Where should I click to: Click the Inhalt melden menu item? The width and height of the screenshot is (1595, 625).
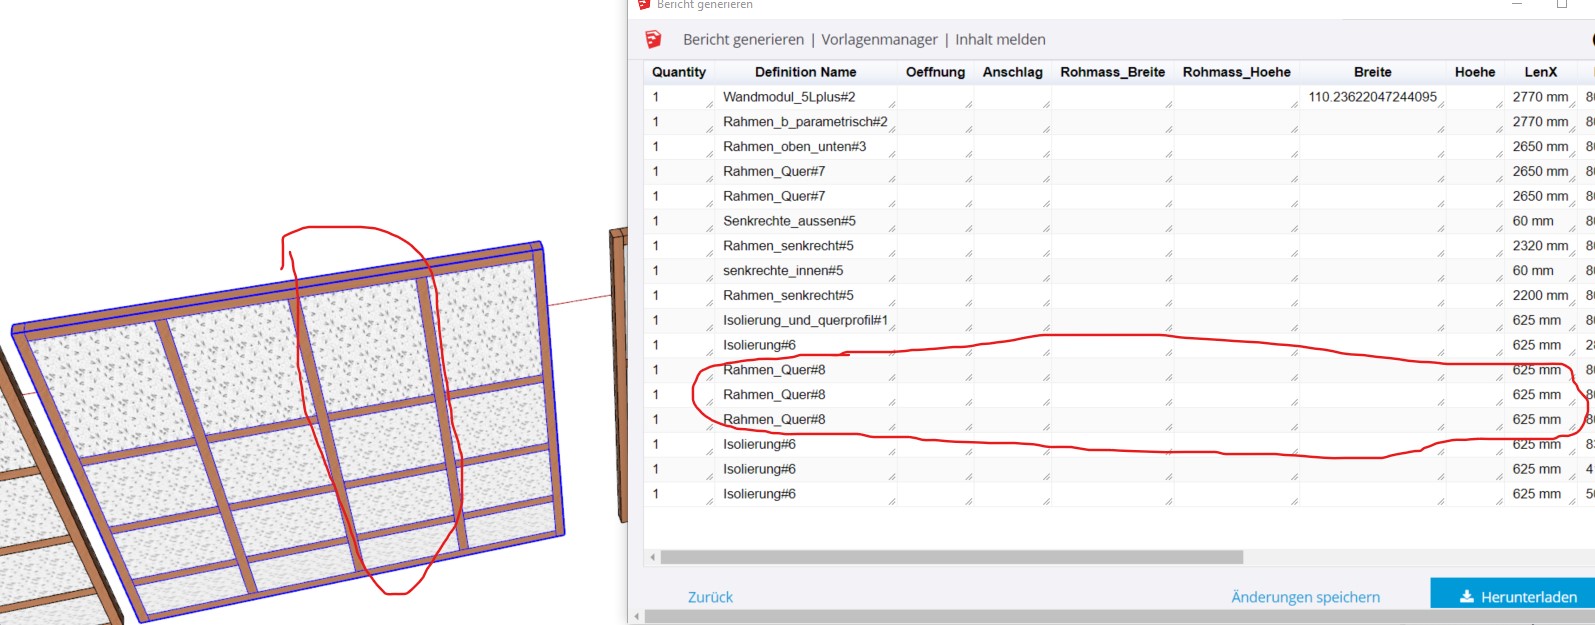[1000, 40]
